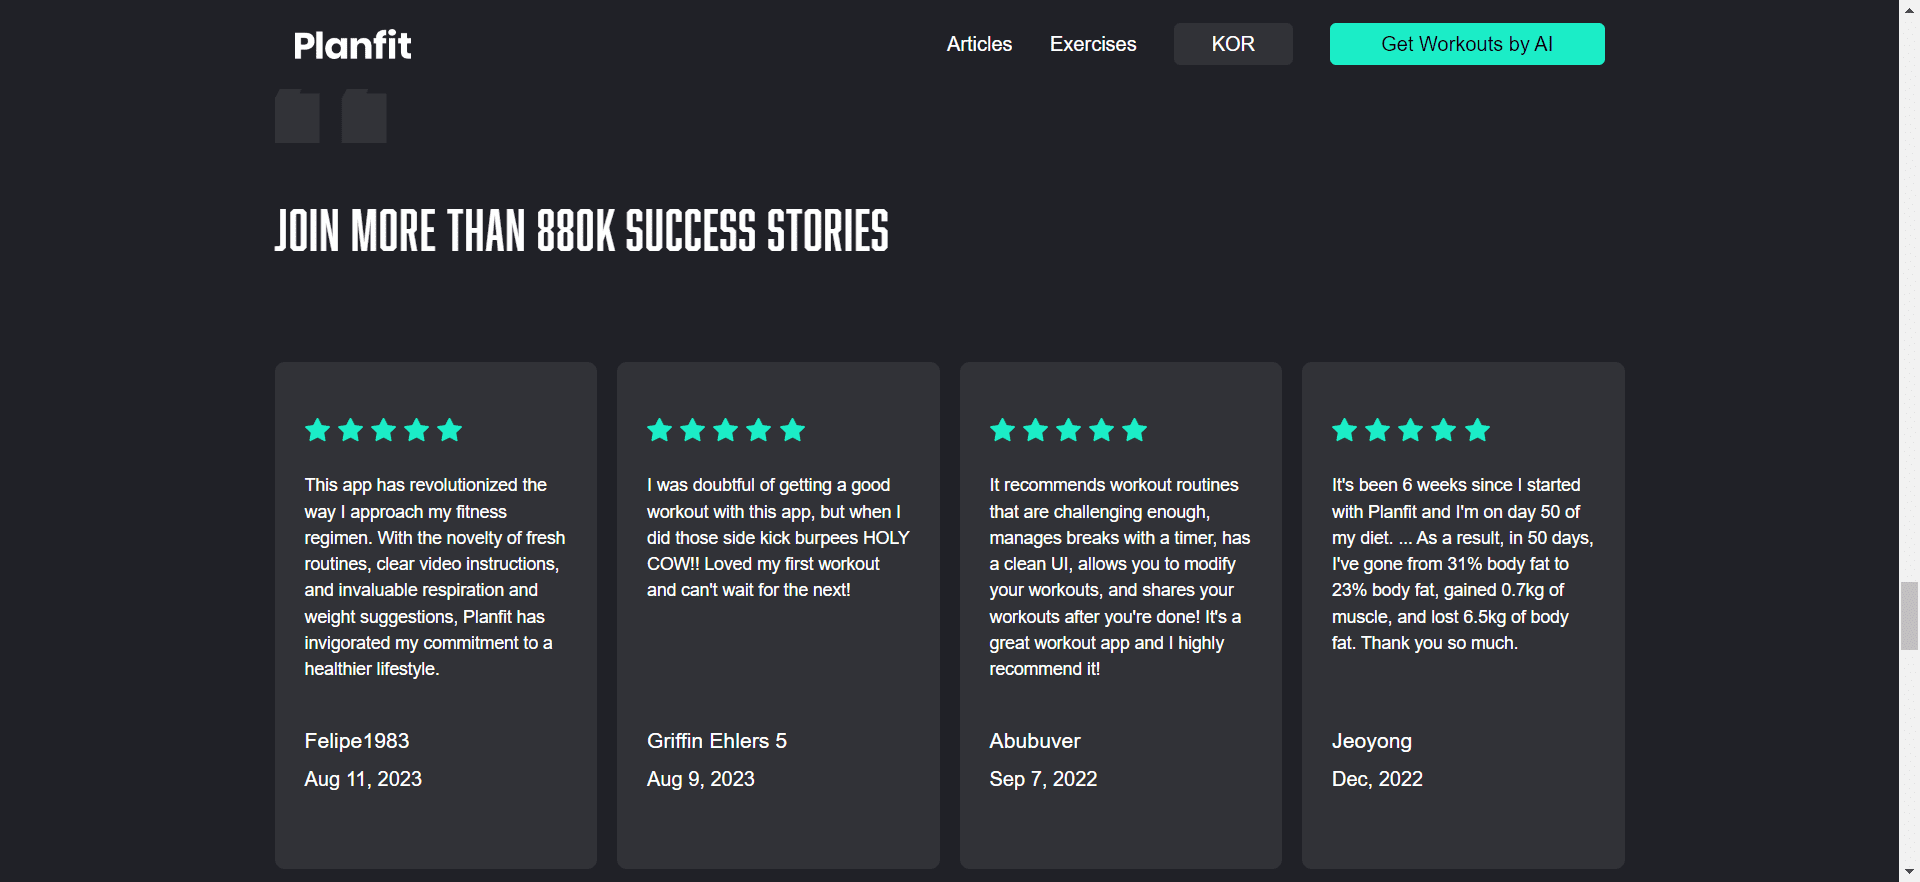Screen dimensions: 1920x882
Task: Click the review text starting 'It's been 6 weeks'
Action: pos(1462,564)
